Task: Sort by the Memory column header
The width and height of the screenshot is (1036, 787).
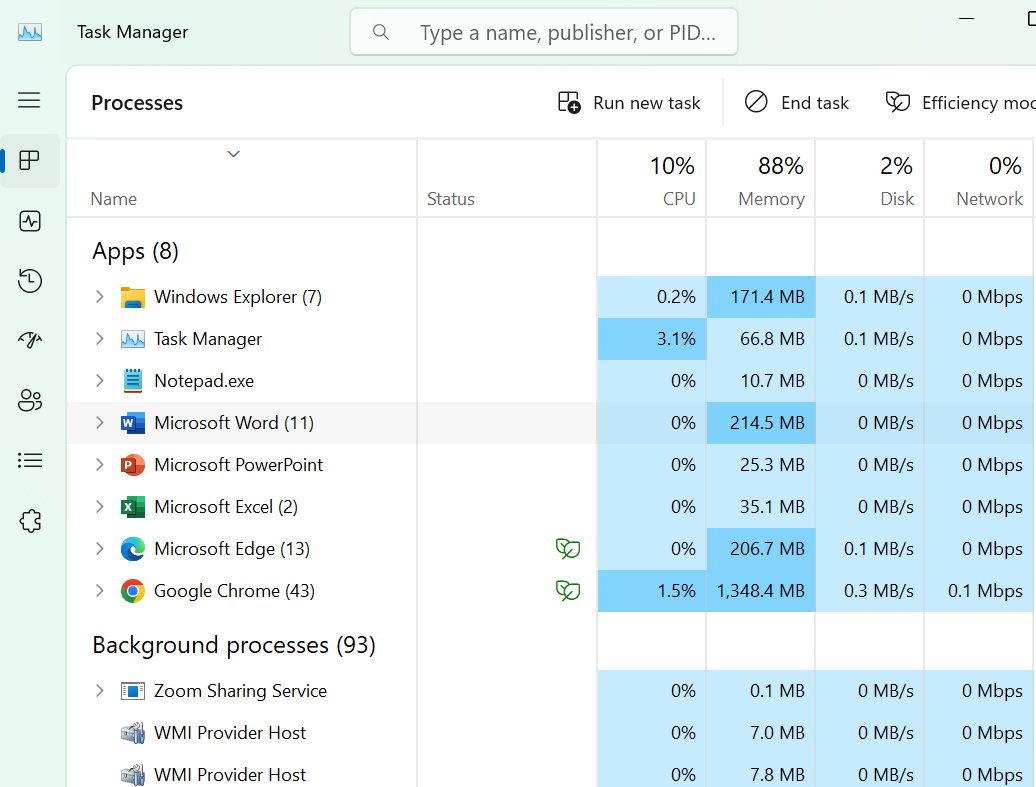Action: pos(760,178)
